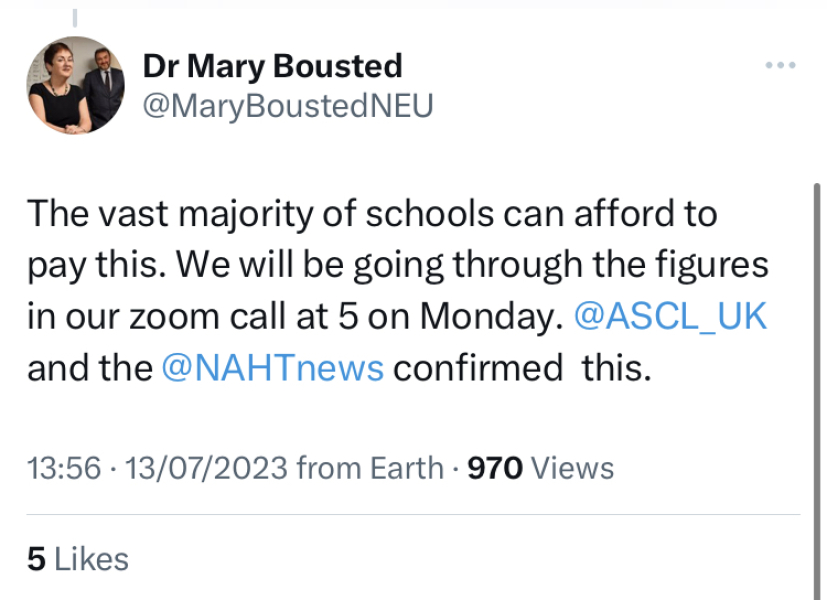The height and width of the screenshot is (600, 827).
Task: Open the Dr Mary Bousted display name
Action: coord(272,66)
